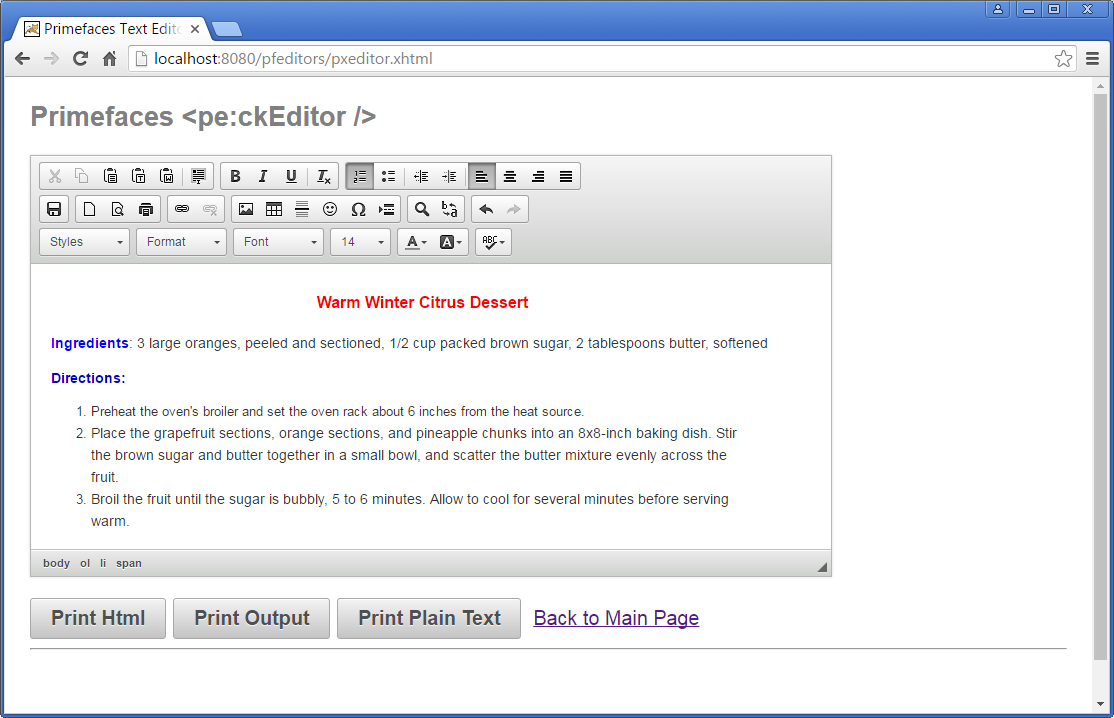The width and height of the screenshot is (1114, 718).
Task: Open the Text Color picker
Action: tap(416, 242)
